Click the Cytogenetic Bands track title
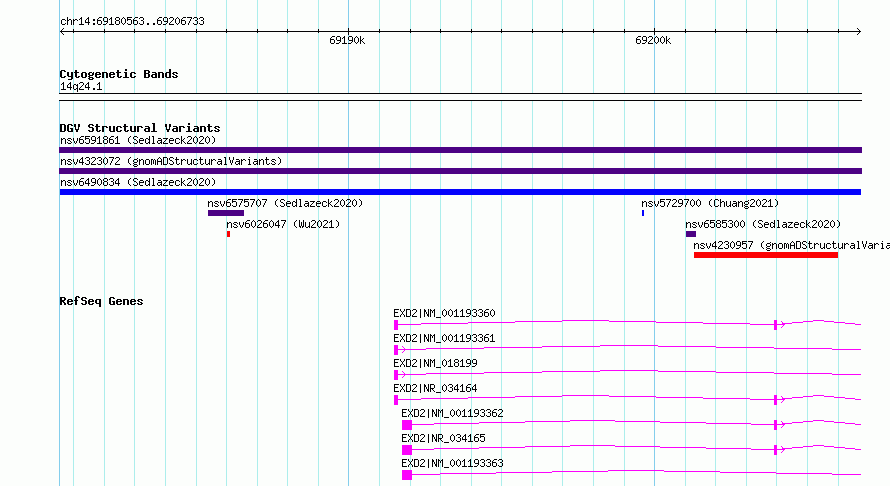This screenshot has width=890, height=486. [x=119, y=74]
